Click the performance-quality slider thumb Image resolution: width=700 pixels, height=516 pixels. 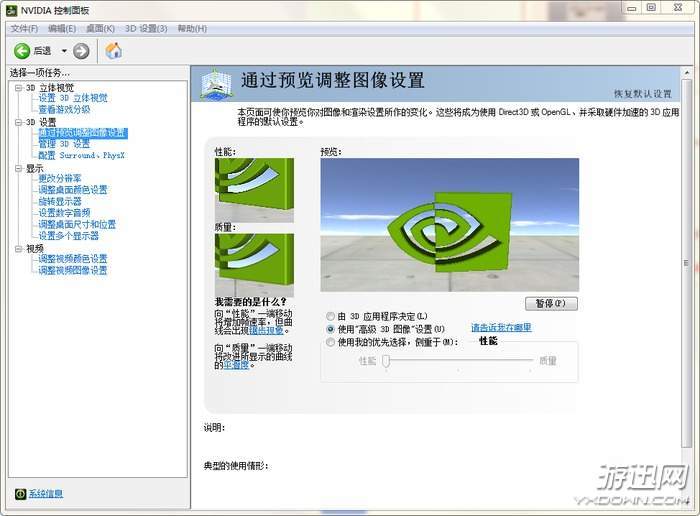386,361
